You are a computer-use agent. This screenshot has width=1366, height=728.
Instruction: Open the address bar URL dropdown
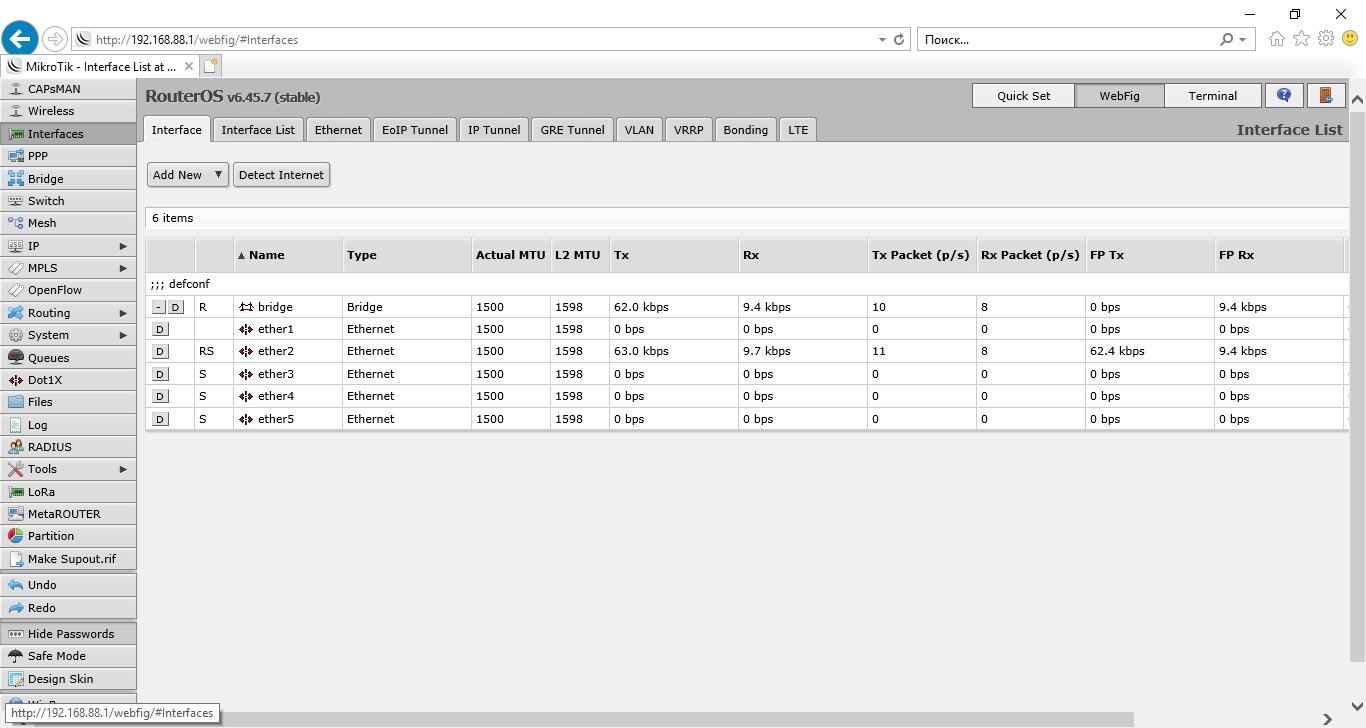pyautogui.click(x=882, y=40)
